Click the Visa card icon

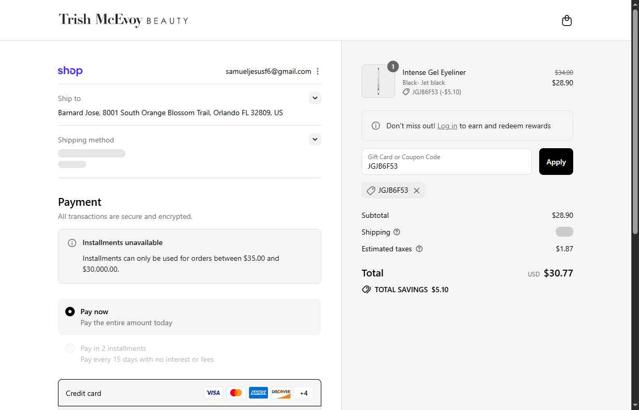tap(213, 393)
